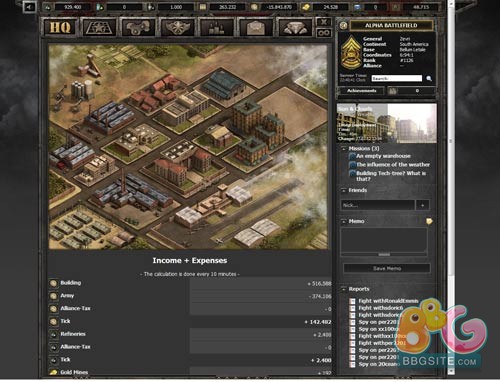This screenshot has height=382, width=500.
Task: Click the Sun & Clouds weather thumbnail
Action: click(x=387, y=123)
